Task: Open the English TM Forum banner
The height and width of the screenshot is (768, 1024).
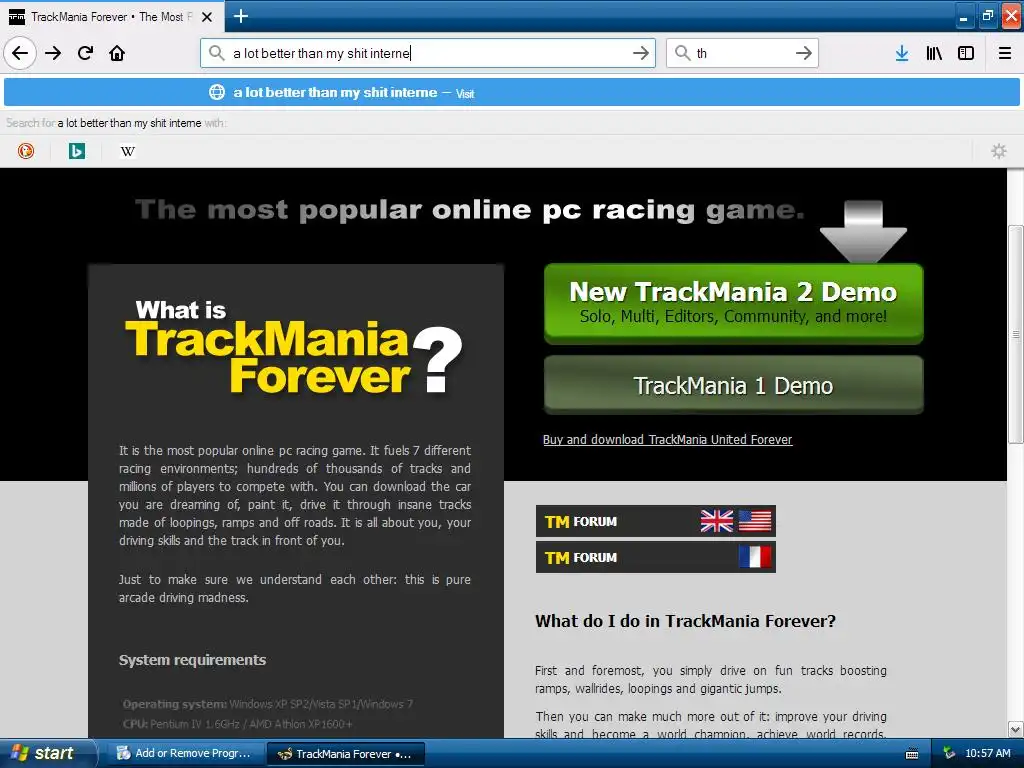Action: pos(656,521)
